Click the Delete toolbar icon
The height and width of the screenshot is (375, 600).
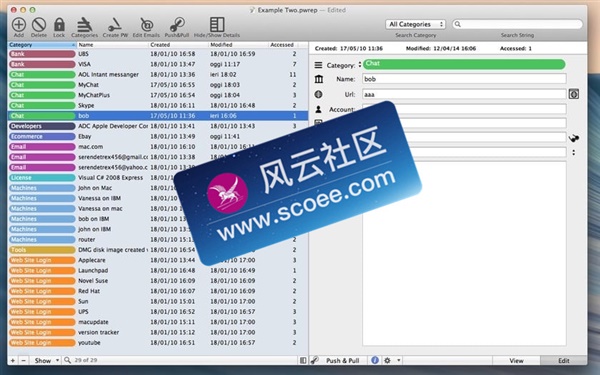point(39,24)
